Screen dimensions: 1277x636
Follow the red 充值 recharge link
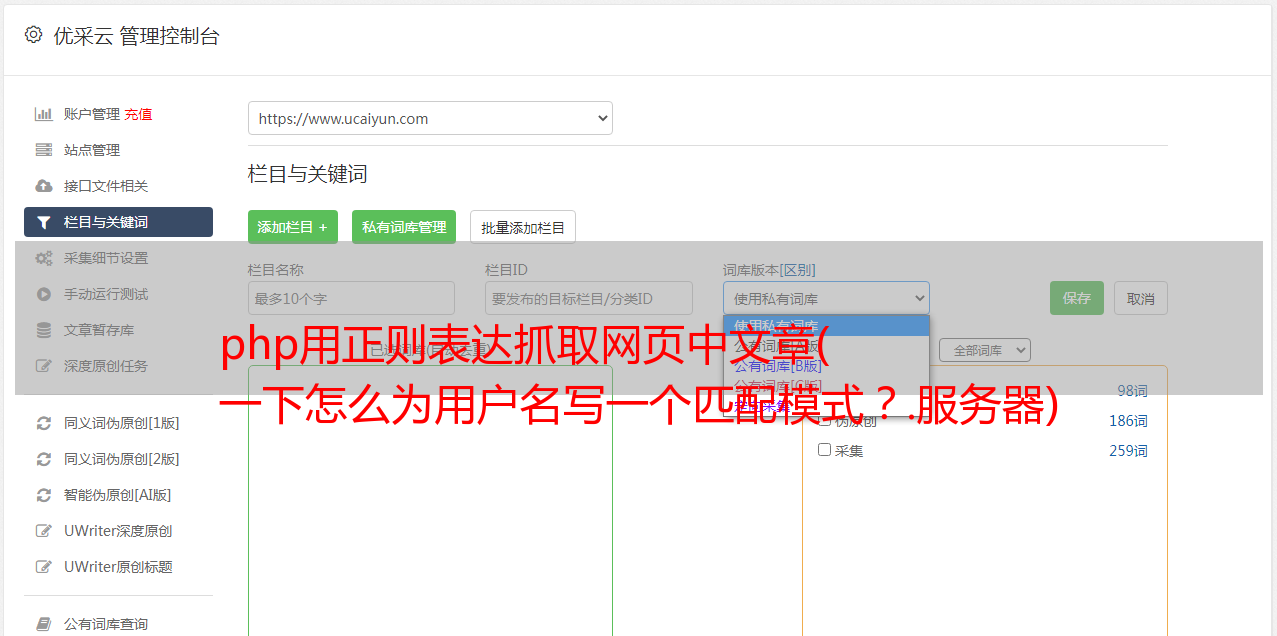(138, 114)
